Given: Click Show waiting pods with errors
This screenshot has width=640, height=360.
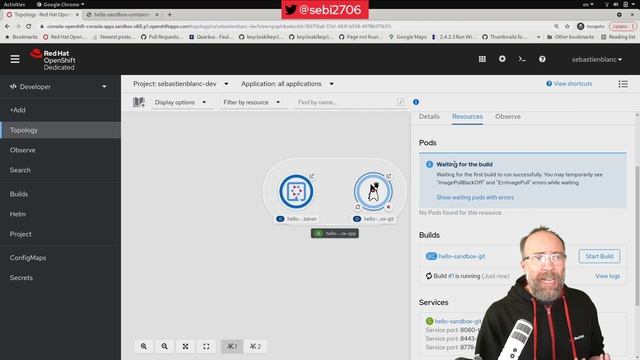Looking at the screenshot, I should 475,197.
